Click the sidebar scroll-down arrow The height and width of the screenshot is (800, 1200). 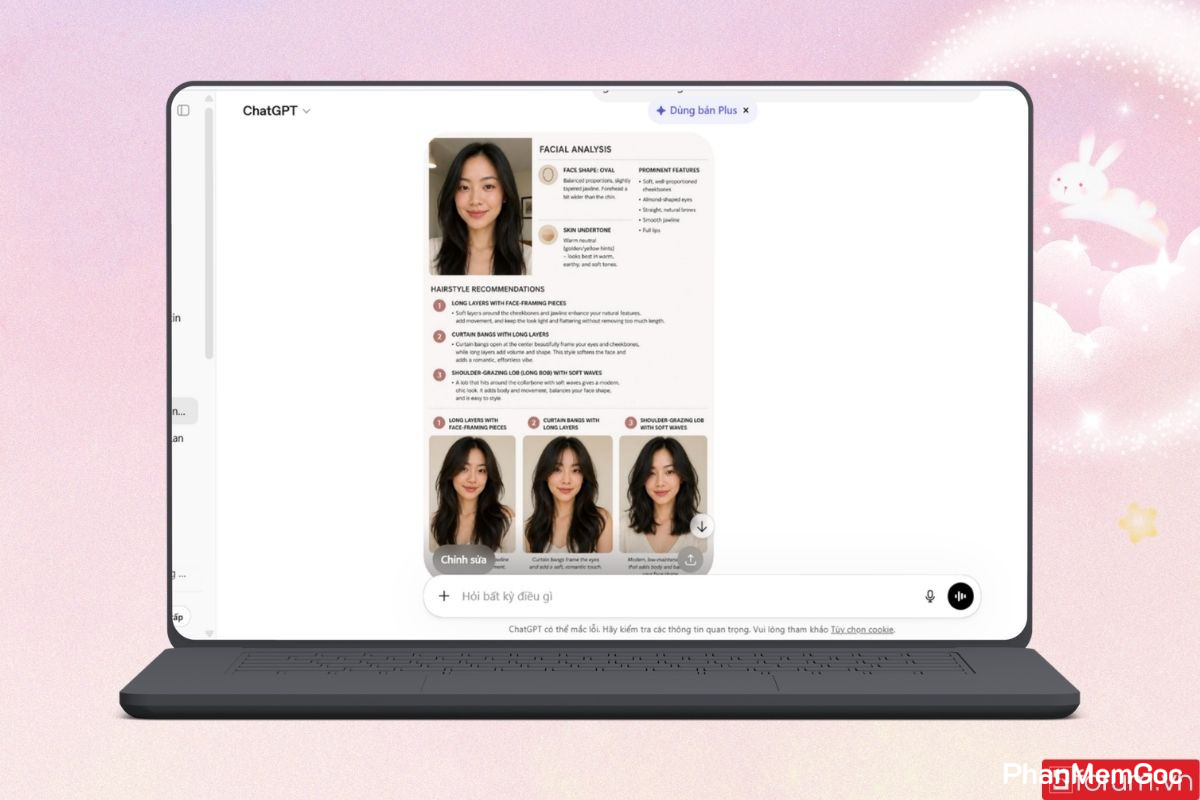point(209,633)
